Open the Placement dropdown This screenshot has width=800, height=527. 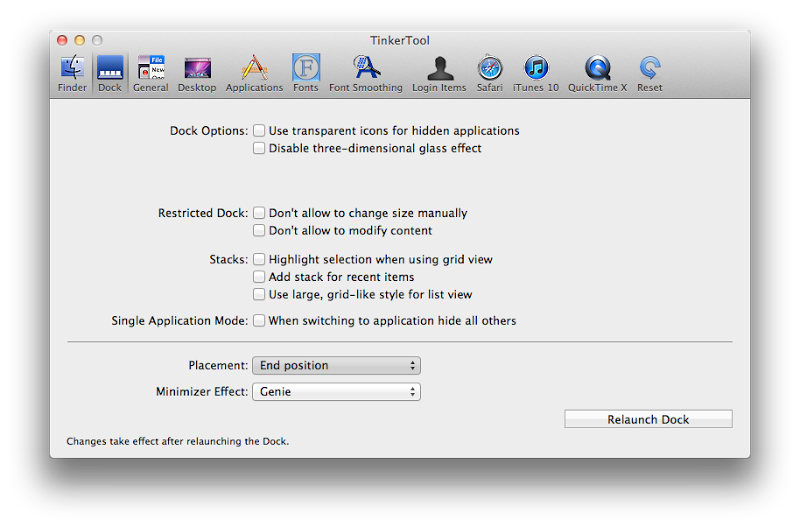336,365
